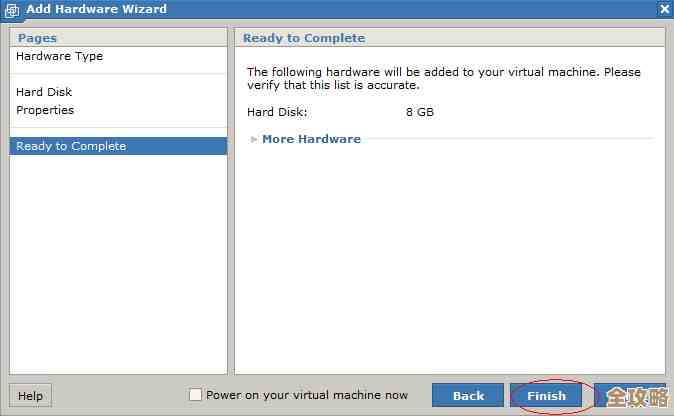Click the Hard Disk: summary label
The height and width of the screenshot is (416, 674).
click(x=277, y=112)
